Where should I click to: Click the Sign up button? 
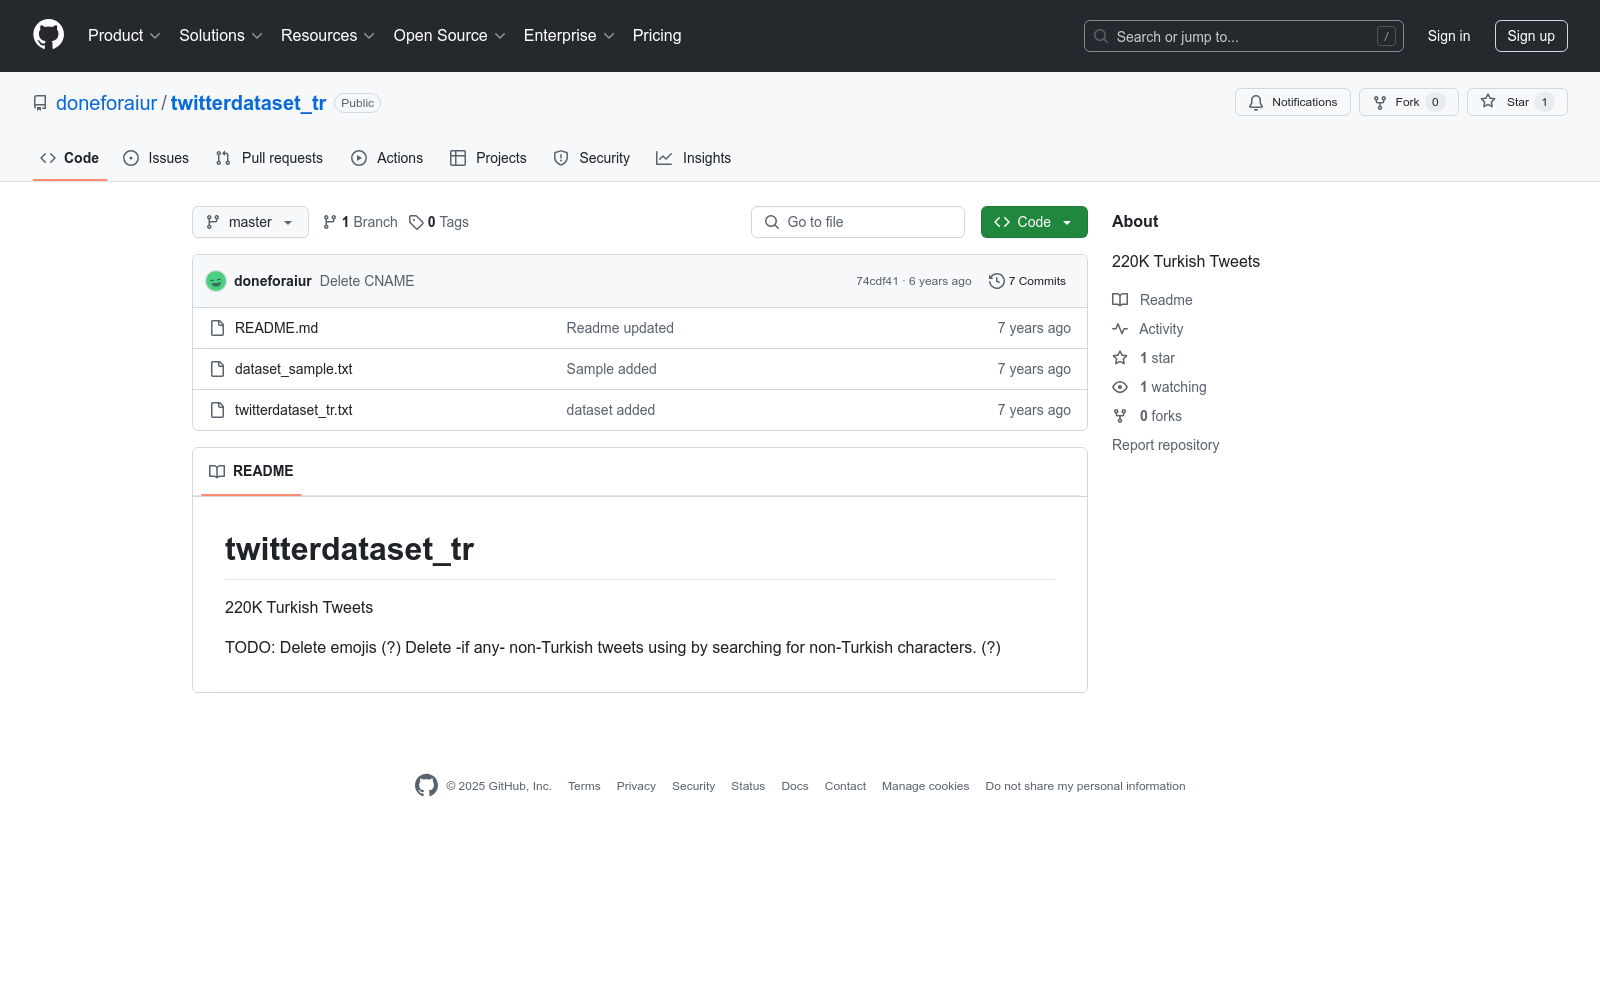(x=1531, y=36)
